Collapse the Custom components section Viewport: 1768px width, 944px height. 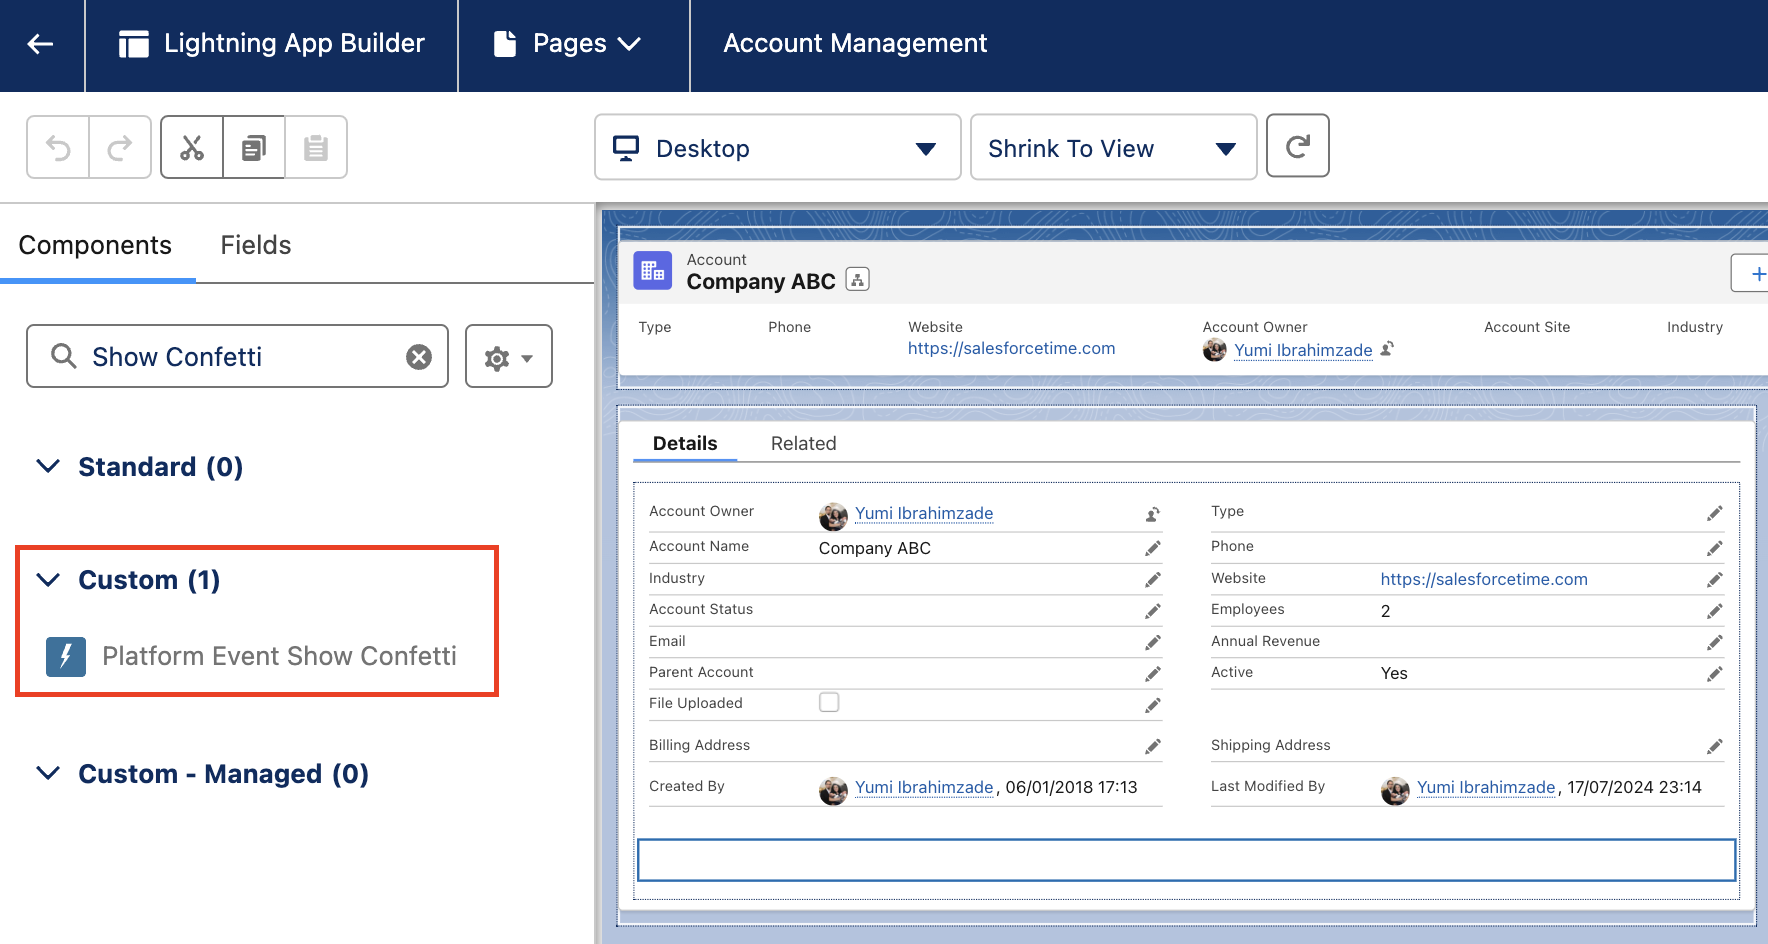coord(47,579)
